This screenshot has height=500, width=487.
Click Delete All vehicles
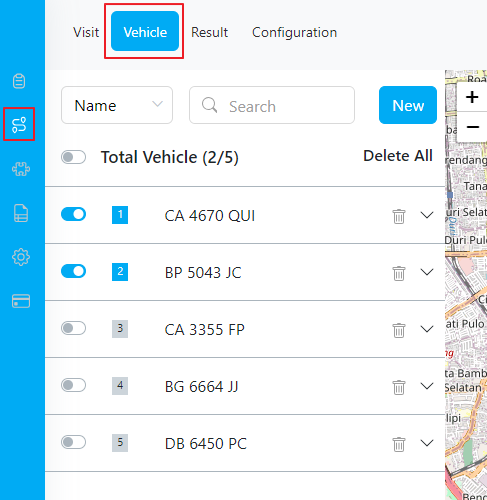398,156
